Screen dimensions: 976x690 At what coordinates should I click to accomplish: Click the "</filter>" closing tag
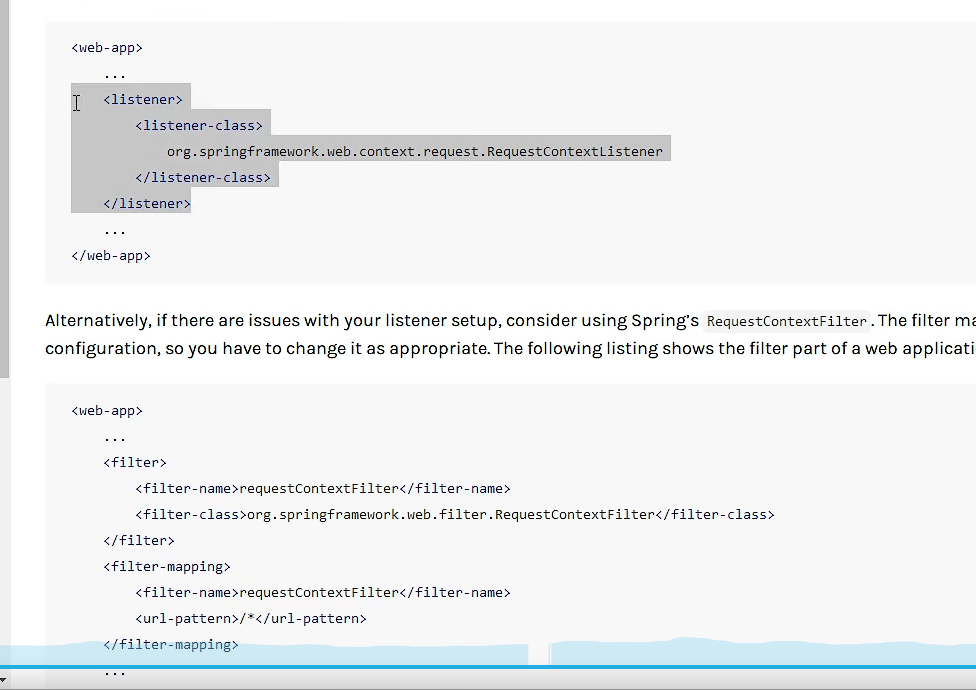pos(139,541)
